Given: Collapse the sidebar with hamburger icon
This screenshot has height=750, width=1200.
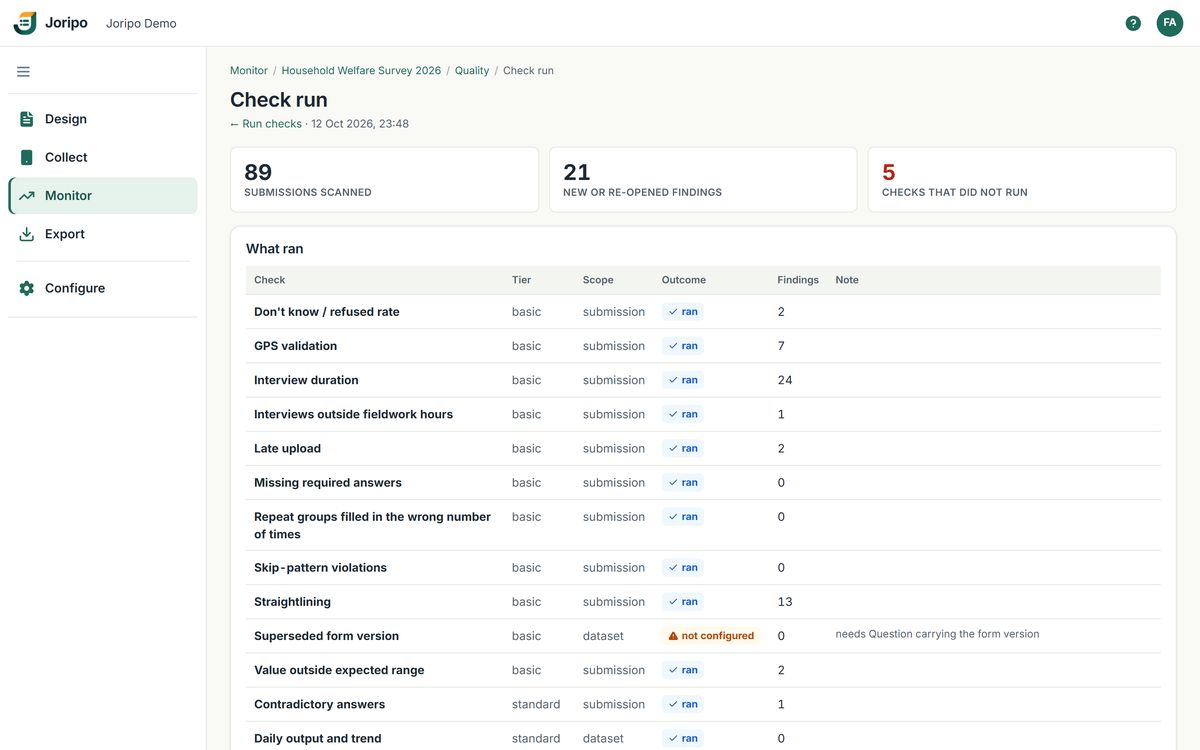Looking at the screenshot, I should click(23, 72).
